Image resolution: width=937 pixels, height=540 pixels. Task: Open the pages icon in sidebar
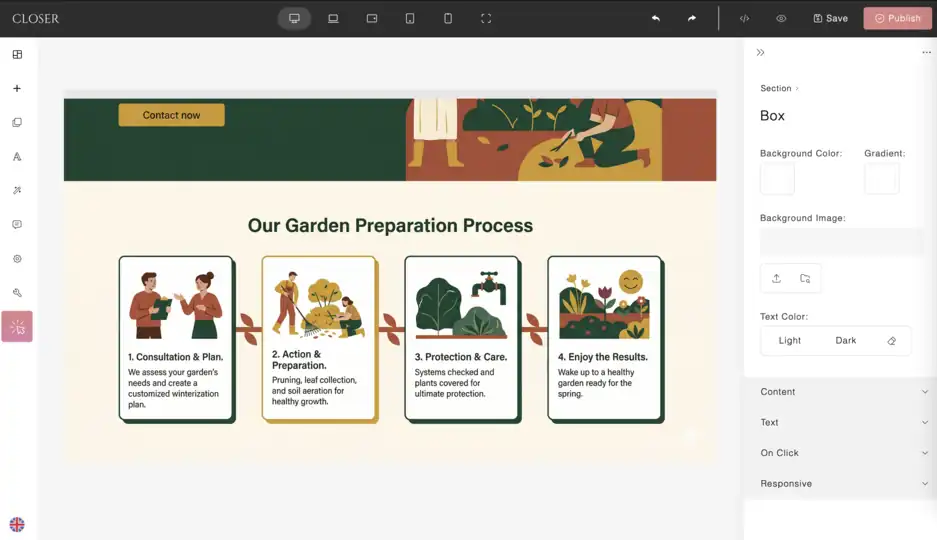[17, 122]
